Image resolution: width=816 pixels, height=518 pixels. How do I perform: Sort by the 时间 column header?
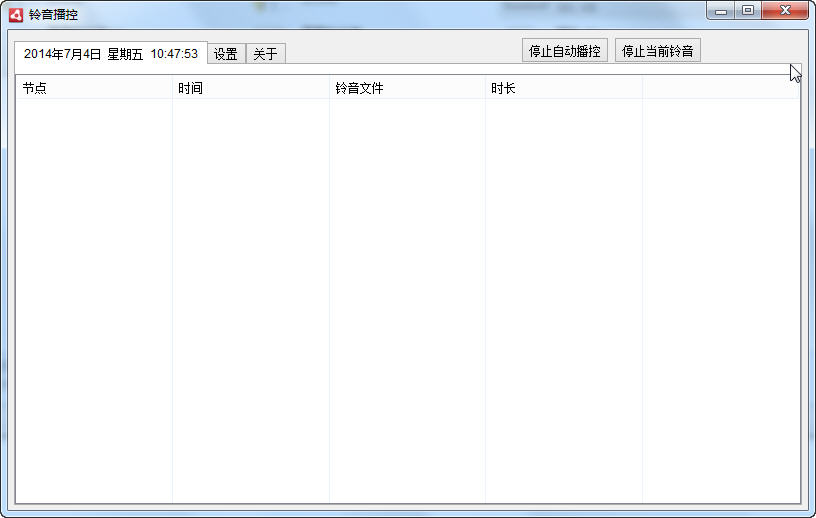pyautogui.click(x=250, y=88)
